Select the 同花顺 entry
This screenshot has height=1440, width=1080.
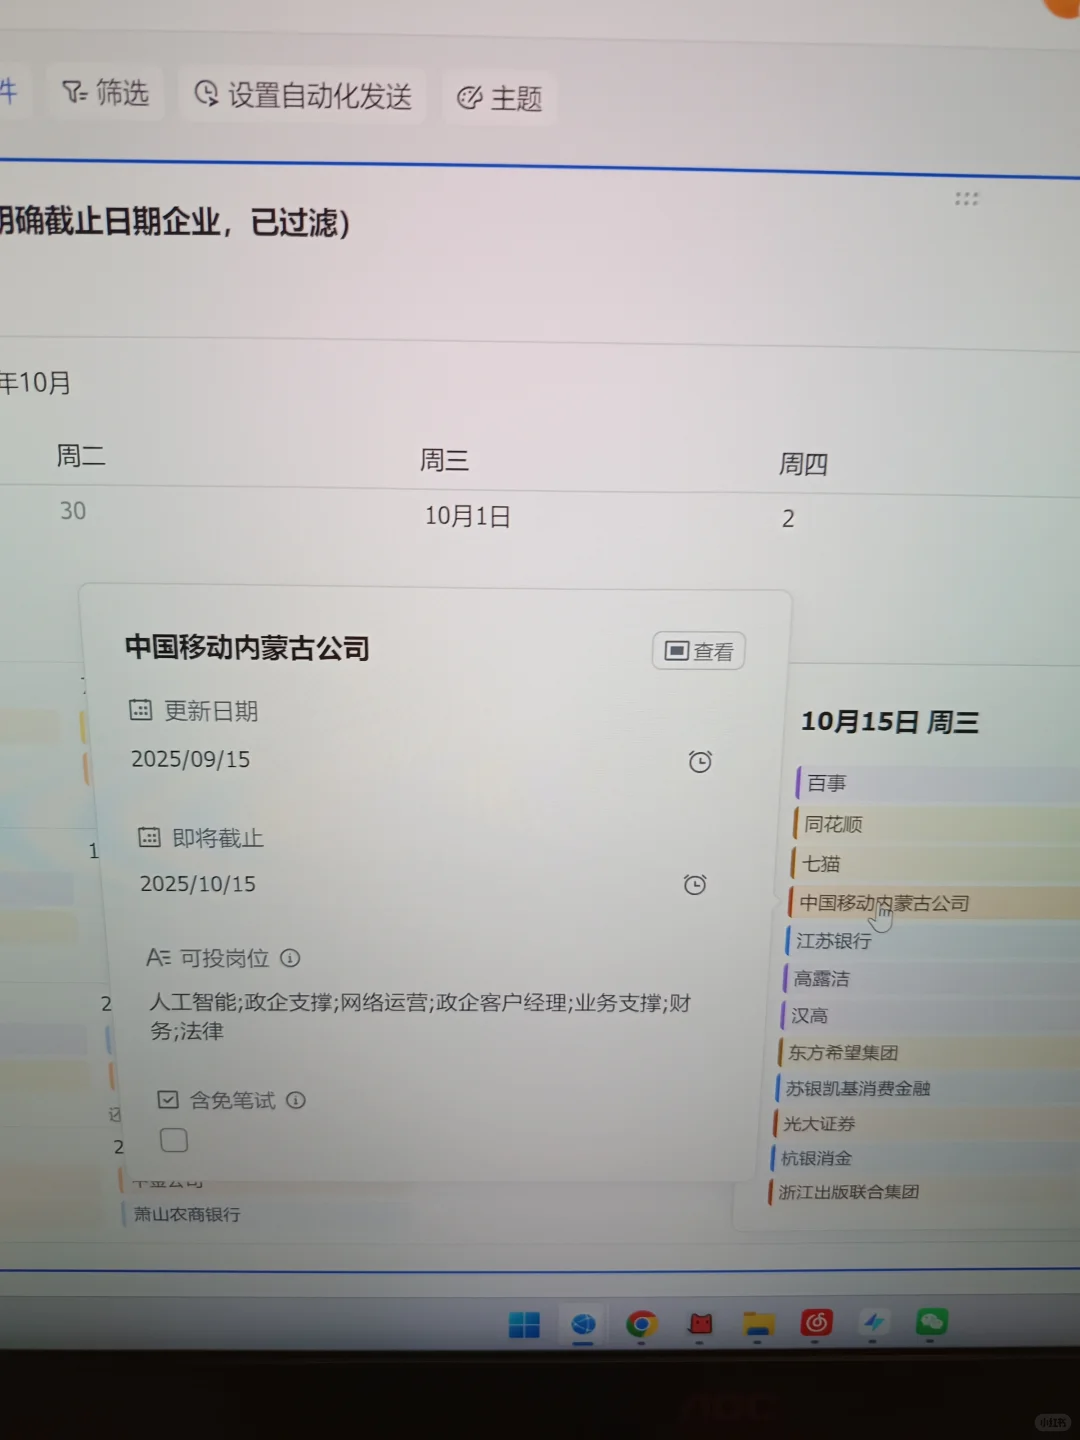[934, 824]
